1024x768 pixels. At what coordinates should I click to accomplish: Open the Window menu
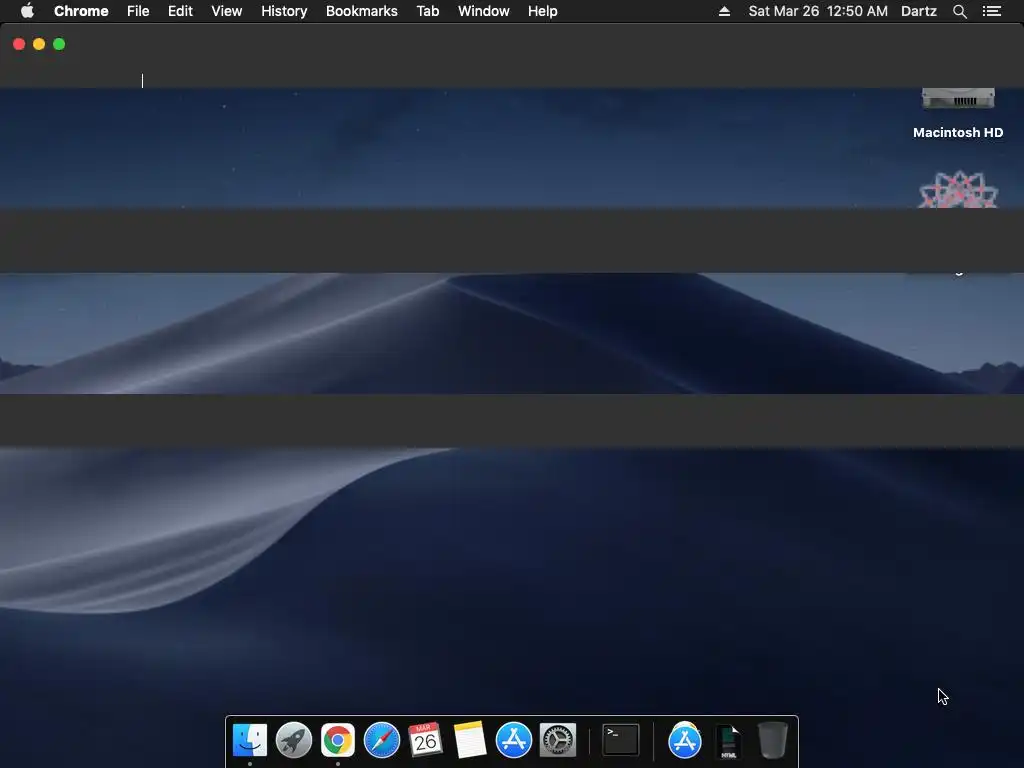(x=483, y=11)
